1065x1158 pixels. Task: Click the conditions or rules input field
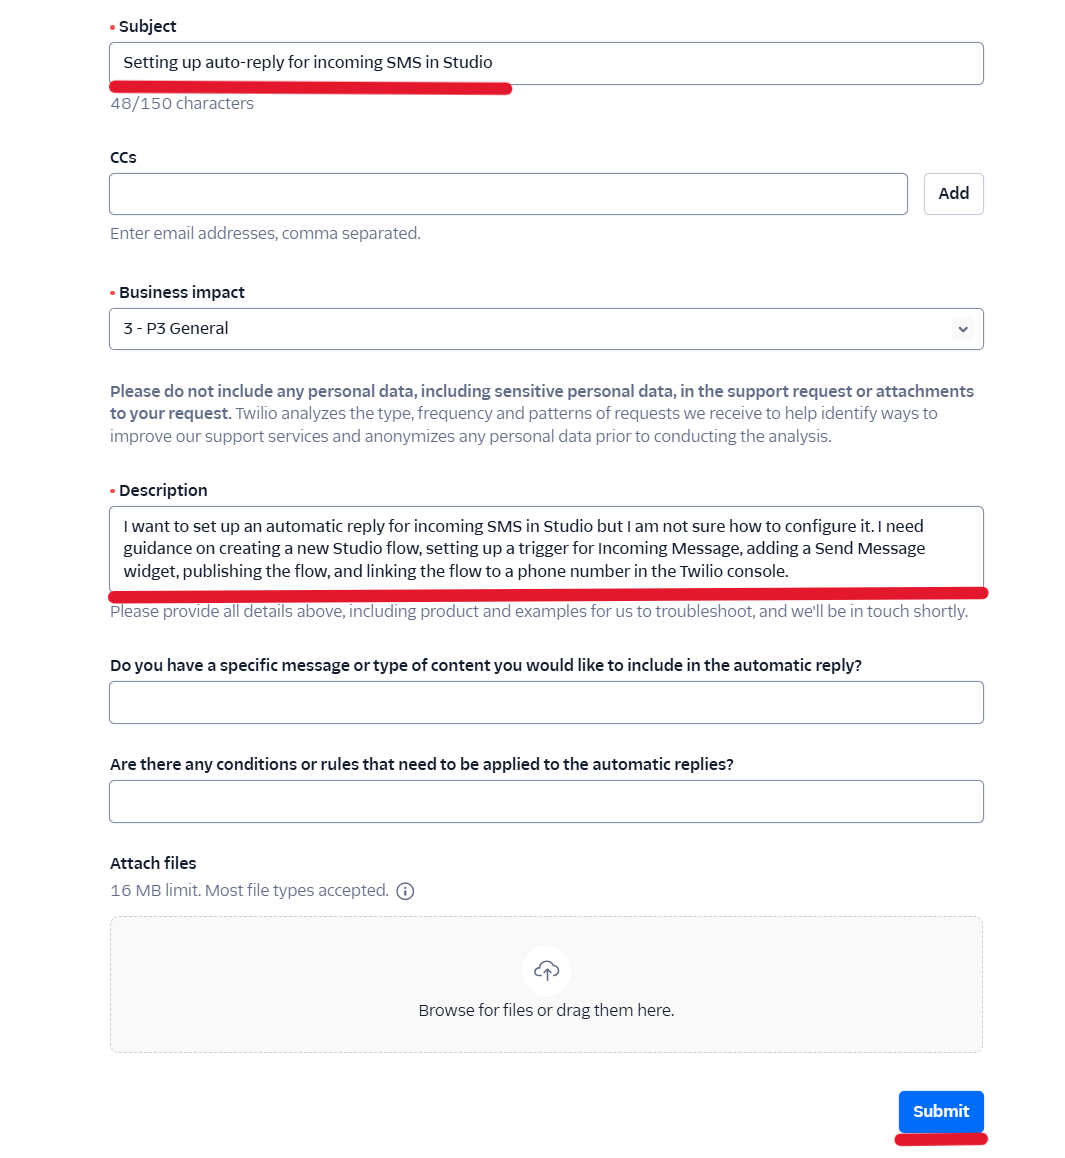pos(546,801)
